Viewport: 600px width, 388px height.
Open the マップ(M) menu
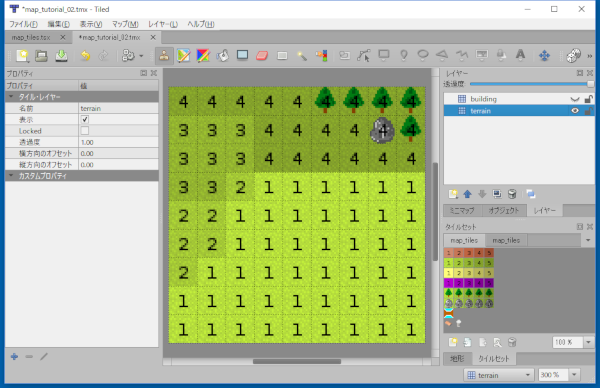click(x=125, y=24)
